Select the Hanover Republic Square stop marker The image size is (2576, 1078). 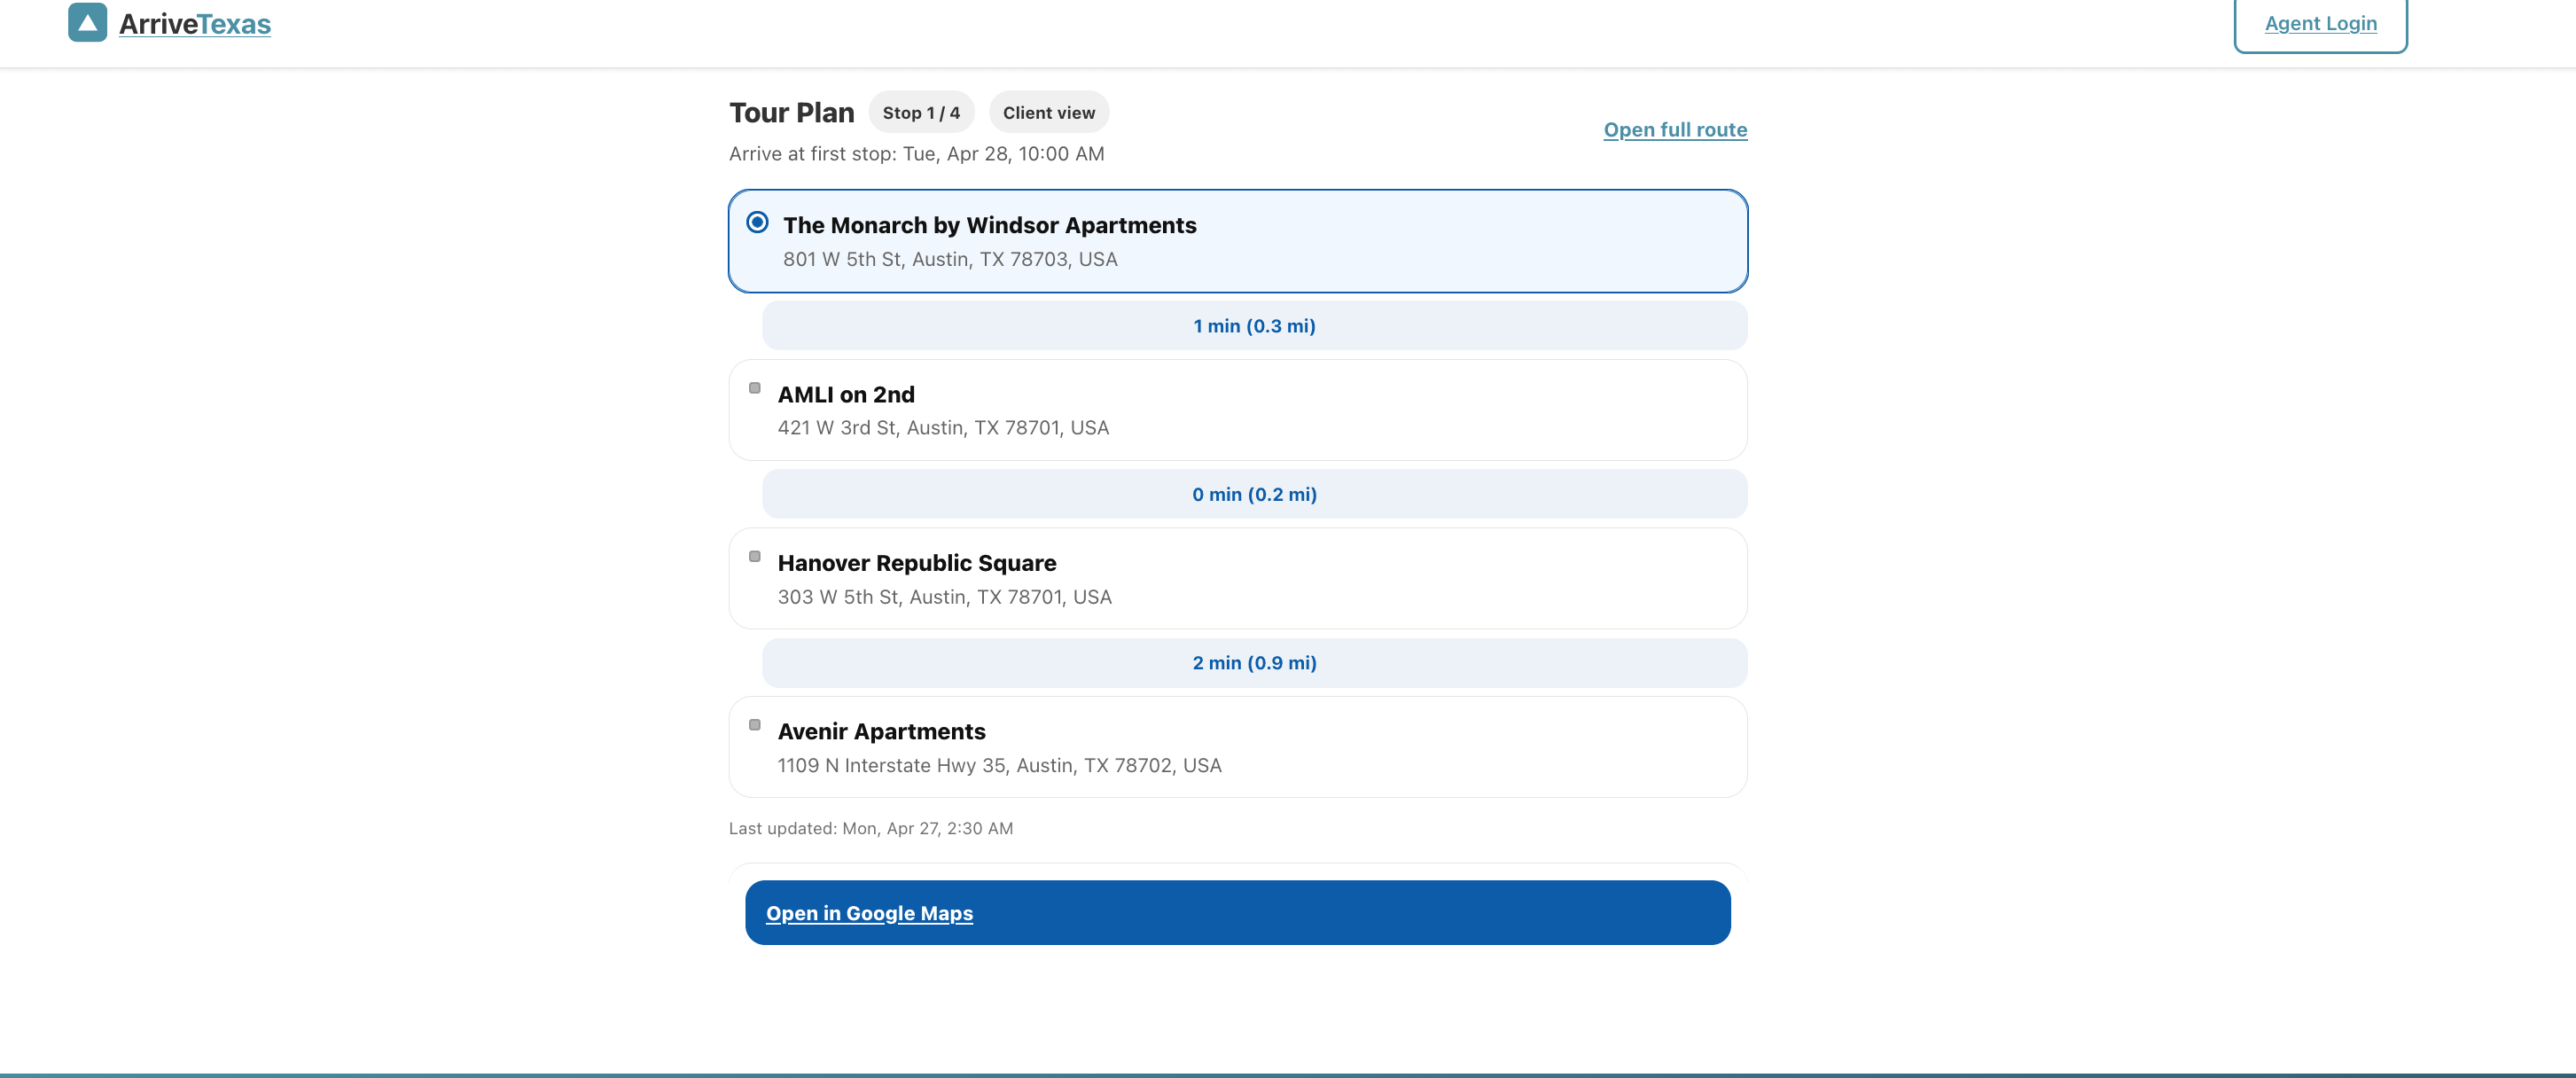coord(755,556)
